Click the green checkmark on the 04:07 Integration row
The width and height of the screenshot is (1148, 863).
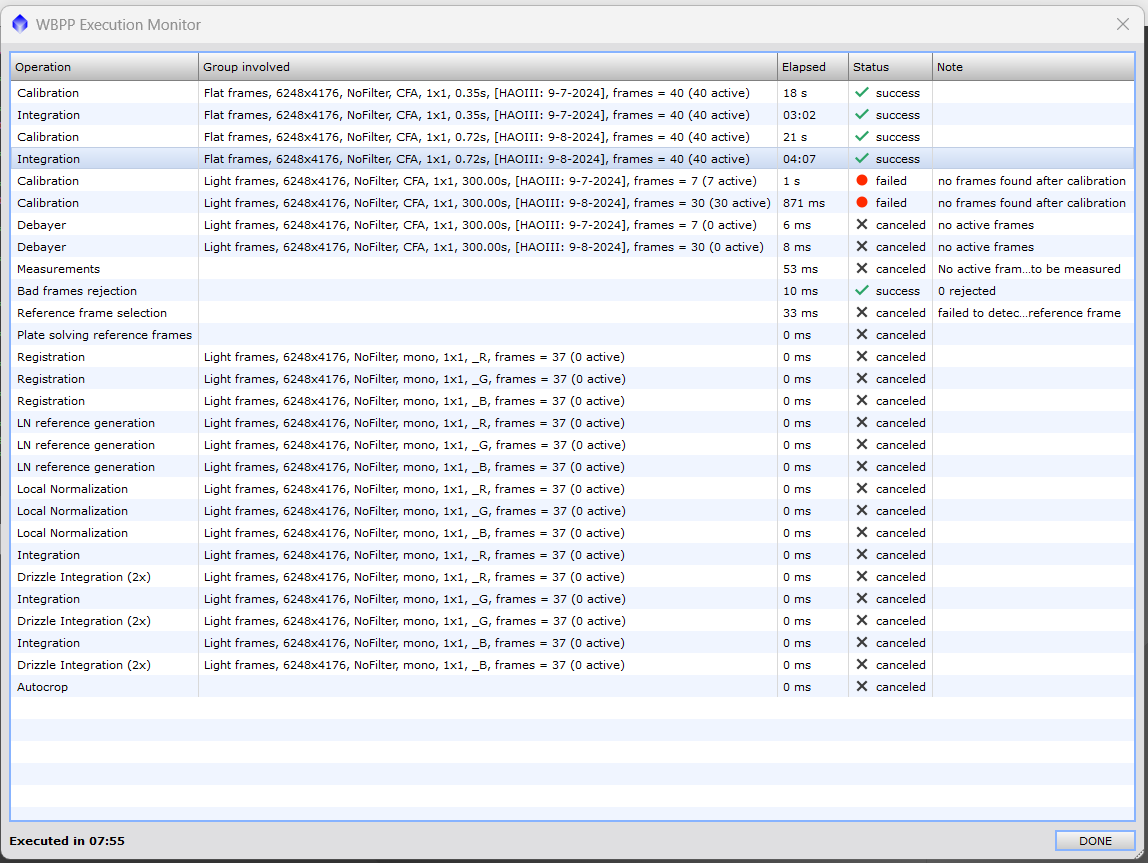pos(862,158)
